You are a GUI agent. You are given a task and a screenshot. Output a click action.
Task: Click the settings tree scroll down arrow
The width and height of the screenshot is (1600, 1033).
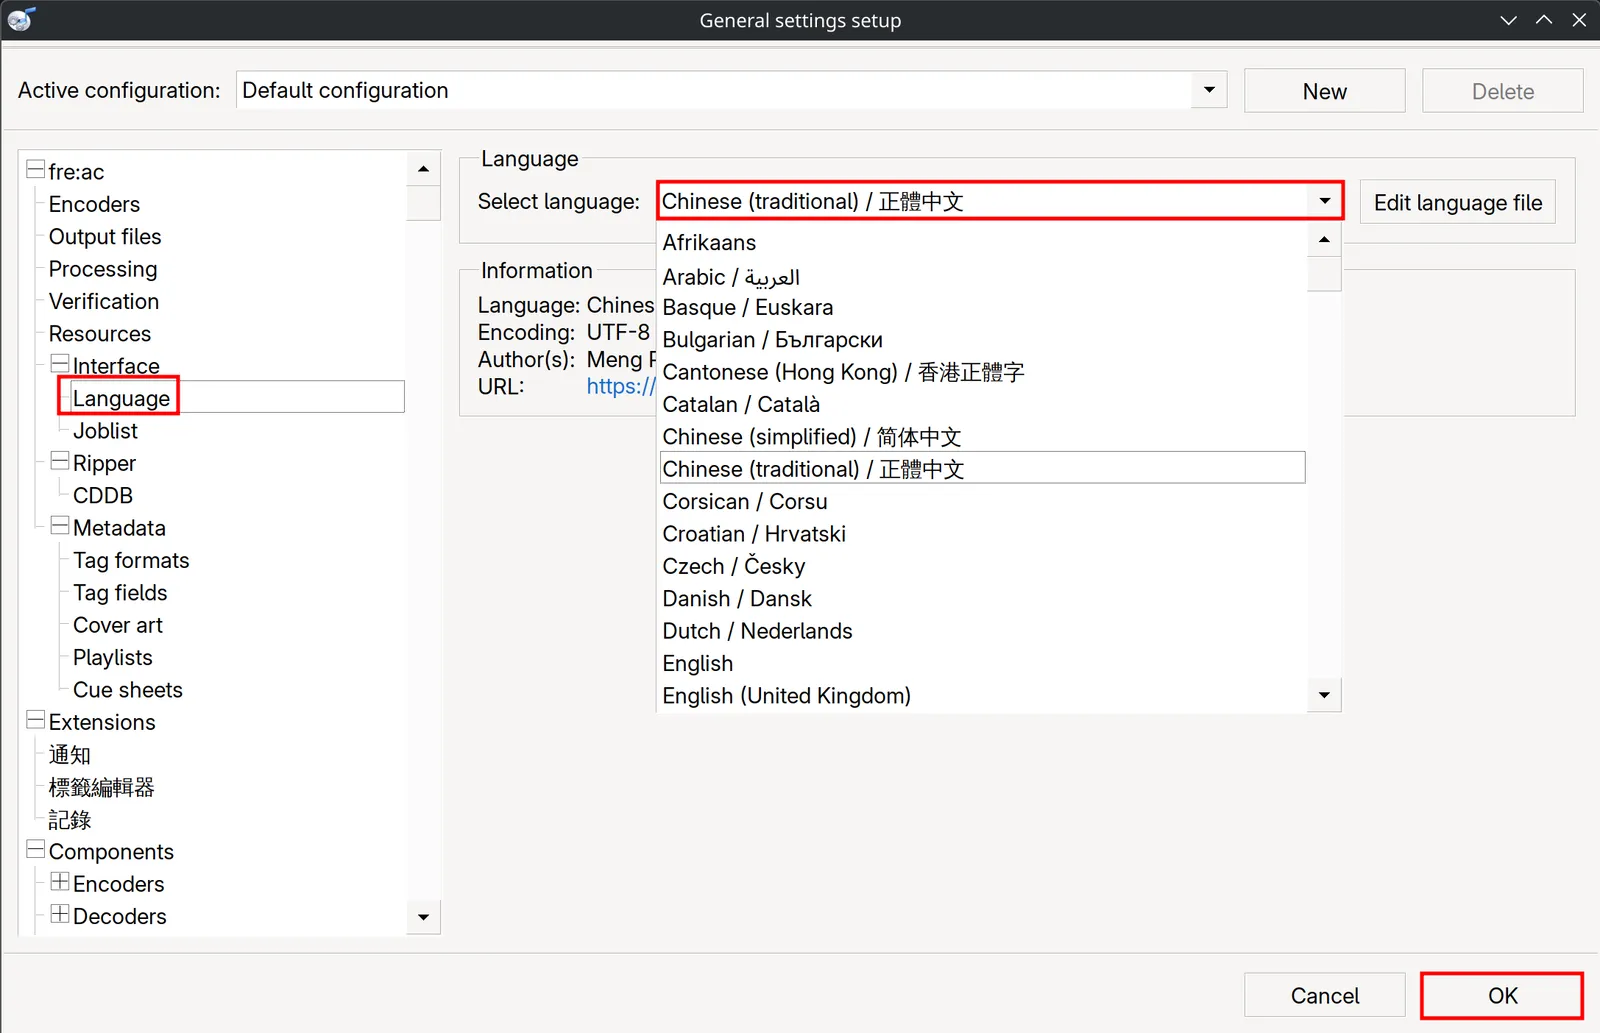point(423,917)
